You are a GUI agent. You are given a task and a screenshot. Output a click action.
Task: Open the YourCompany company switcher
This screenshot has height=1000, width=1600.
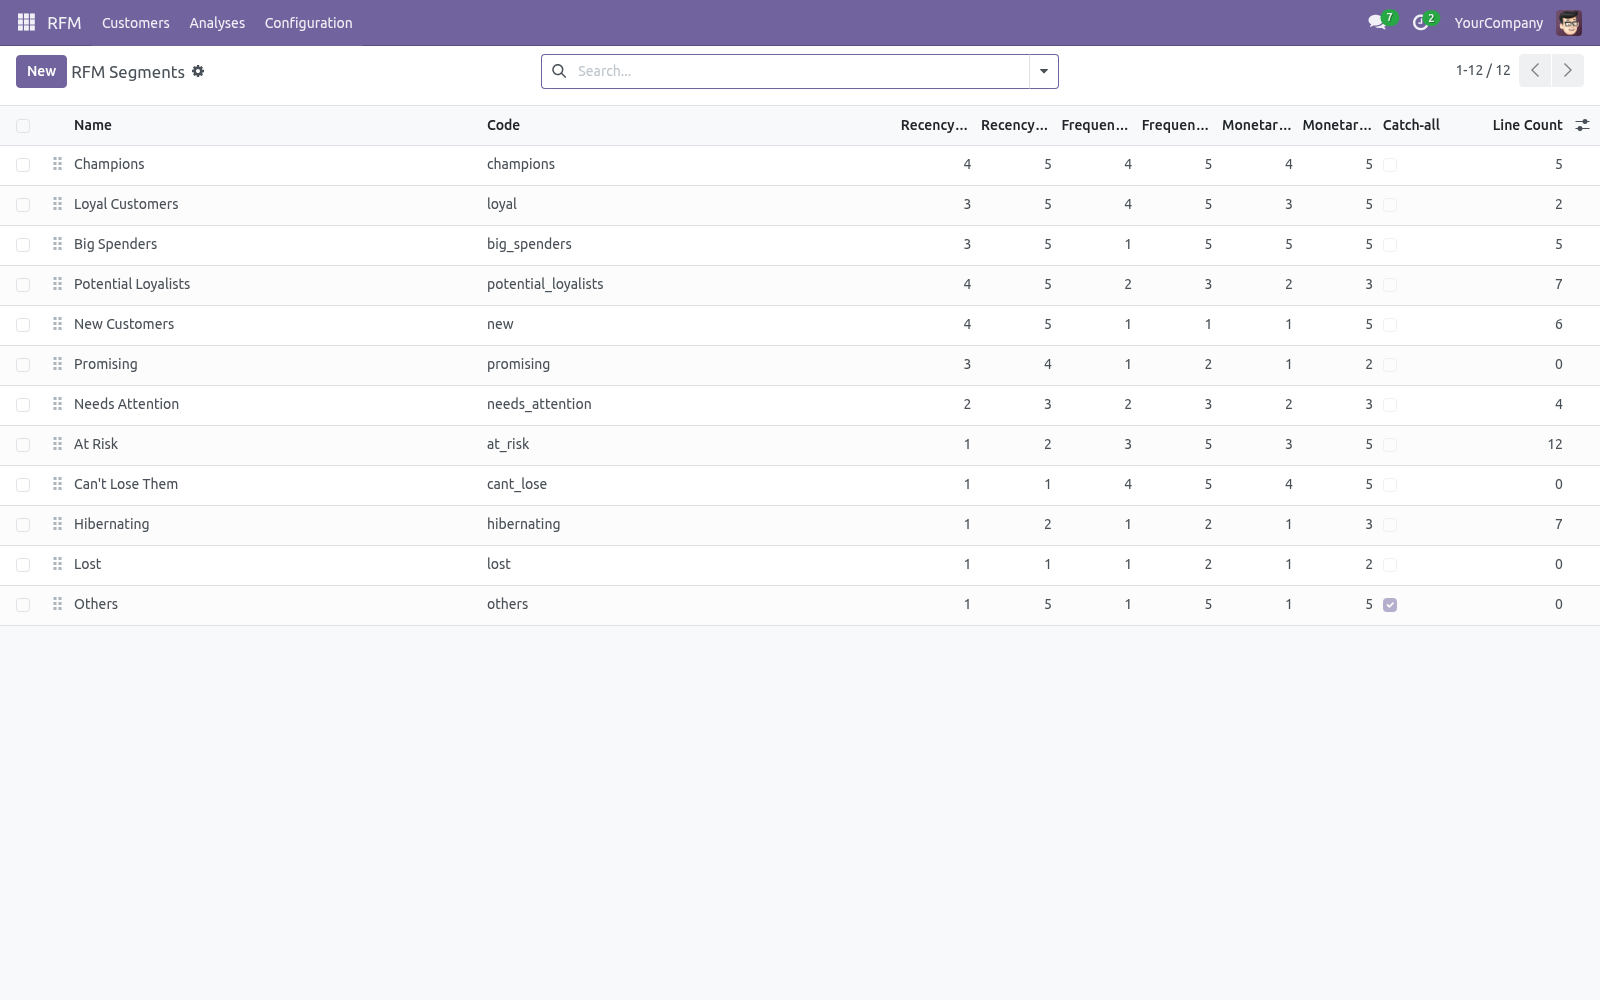tap(1498, 22)
